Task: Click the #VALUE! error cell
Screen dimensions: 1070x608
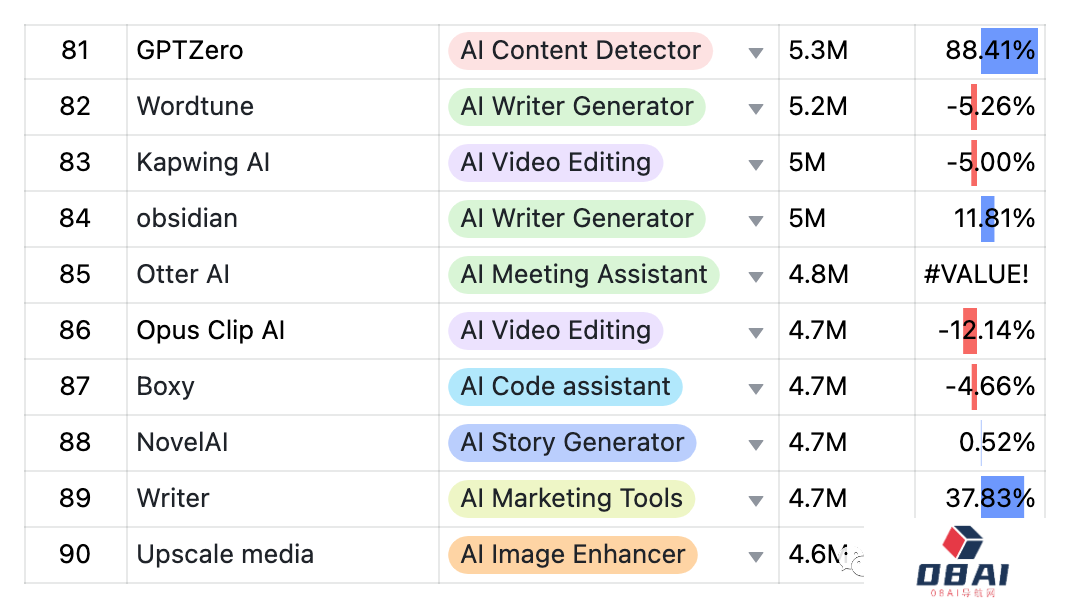Action: coord(980,275)
